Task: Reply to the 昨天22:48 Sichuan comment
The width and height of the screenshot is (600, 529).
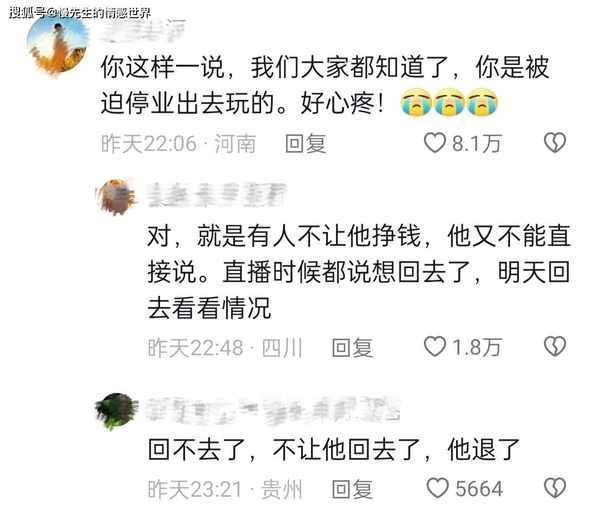Action: (352, 348)
